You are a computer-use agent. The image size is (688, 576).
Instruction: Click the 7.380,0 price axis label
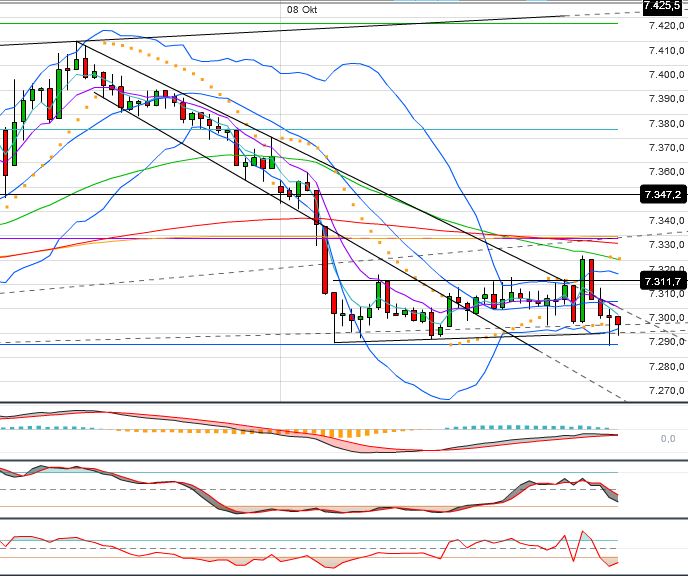click(x=666, y=123)
